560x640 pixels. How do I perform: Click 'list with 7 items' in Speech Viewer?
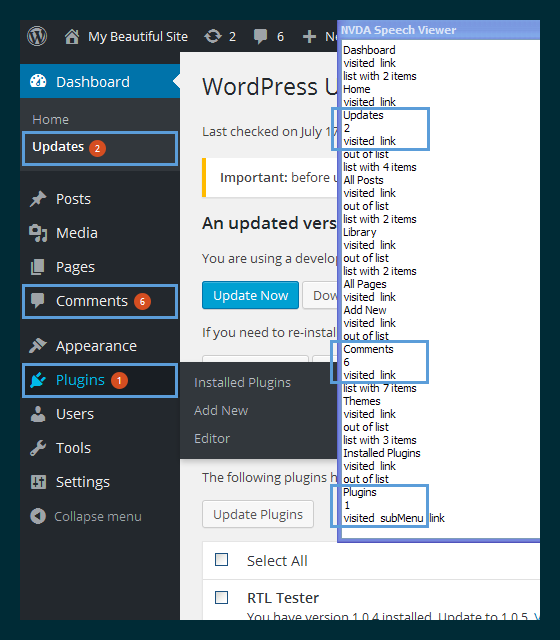coord(380,388)
